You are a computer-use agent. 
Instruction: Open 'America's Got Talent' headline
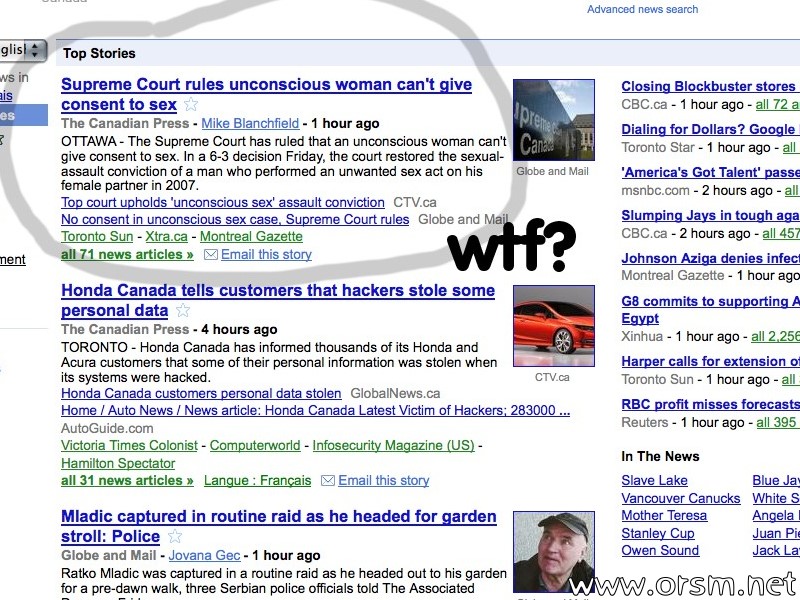710,172
